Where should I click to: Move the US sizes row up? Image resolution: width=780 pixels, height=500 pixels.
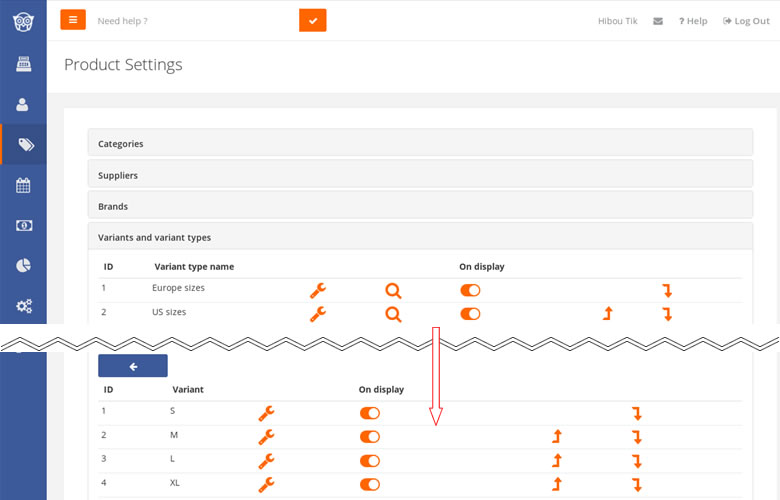(607, 313)
